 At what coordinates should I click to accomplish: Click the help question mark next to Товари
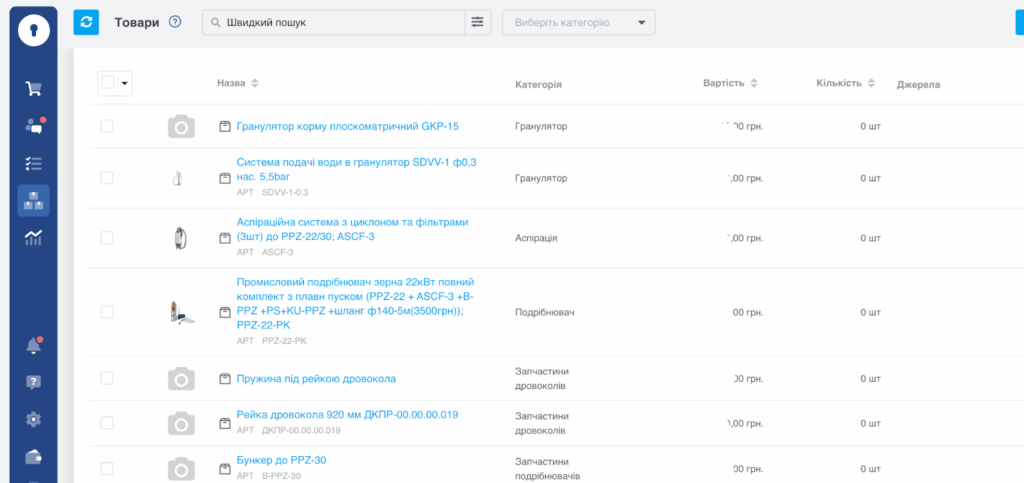(175, 22)
